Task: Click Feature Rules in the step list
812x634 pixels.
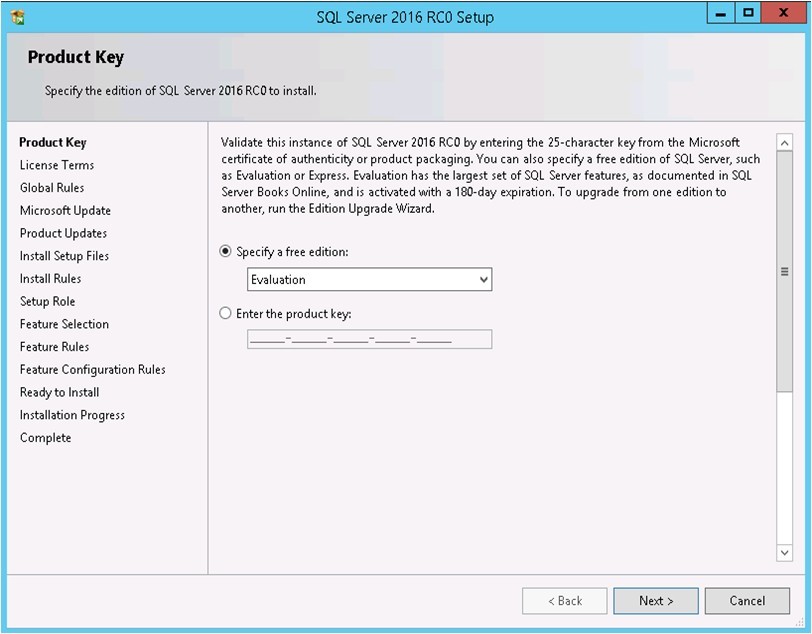Action: (x=54, y=347)
